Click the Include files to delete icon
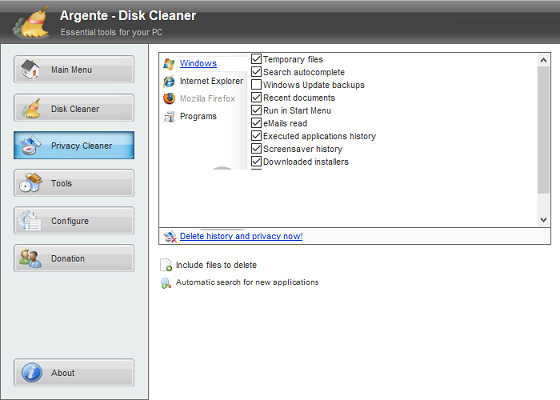 [x=166, y=265]
